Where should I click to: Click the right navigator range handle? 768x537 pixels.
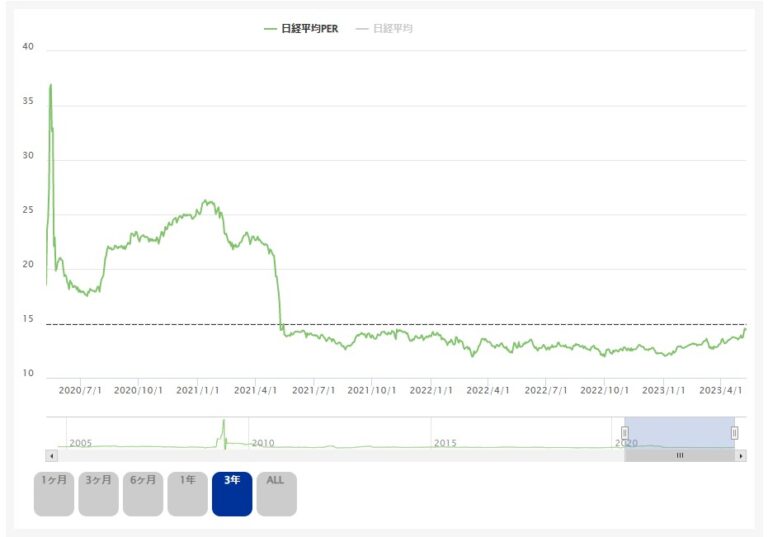734,432
